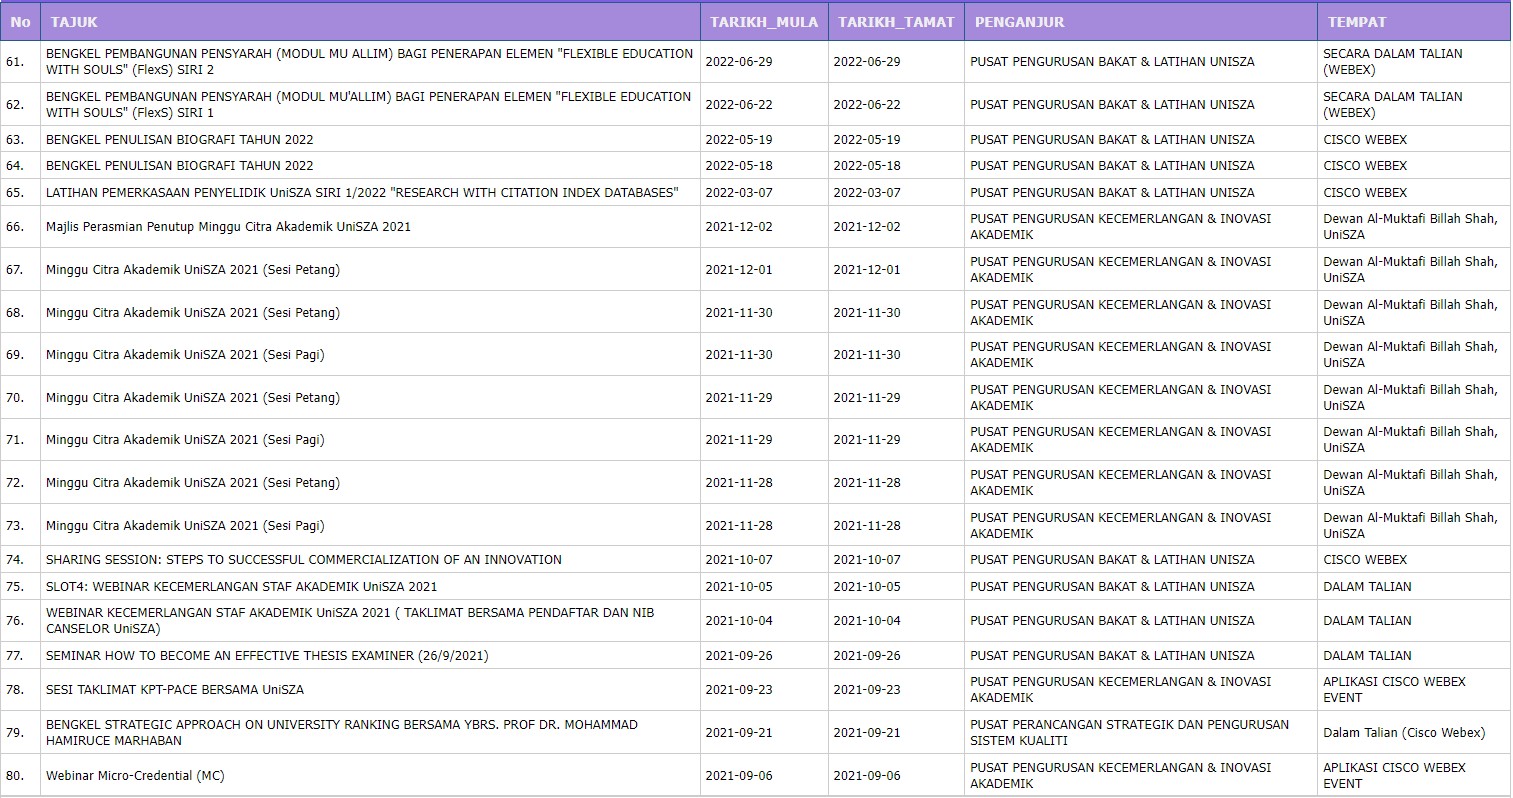The image size is (1513, 798).
Task: Click the No column header
Action: click(20, 22)
